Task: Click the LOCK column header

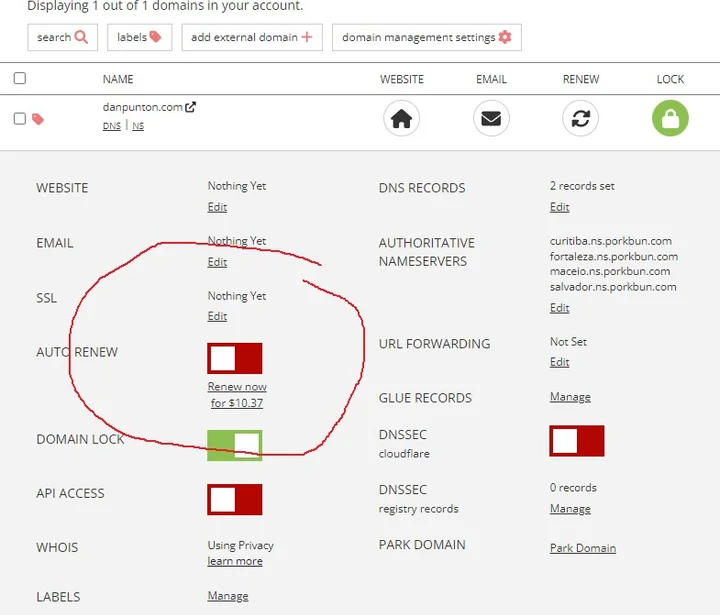Action: 670,79
